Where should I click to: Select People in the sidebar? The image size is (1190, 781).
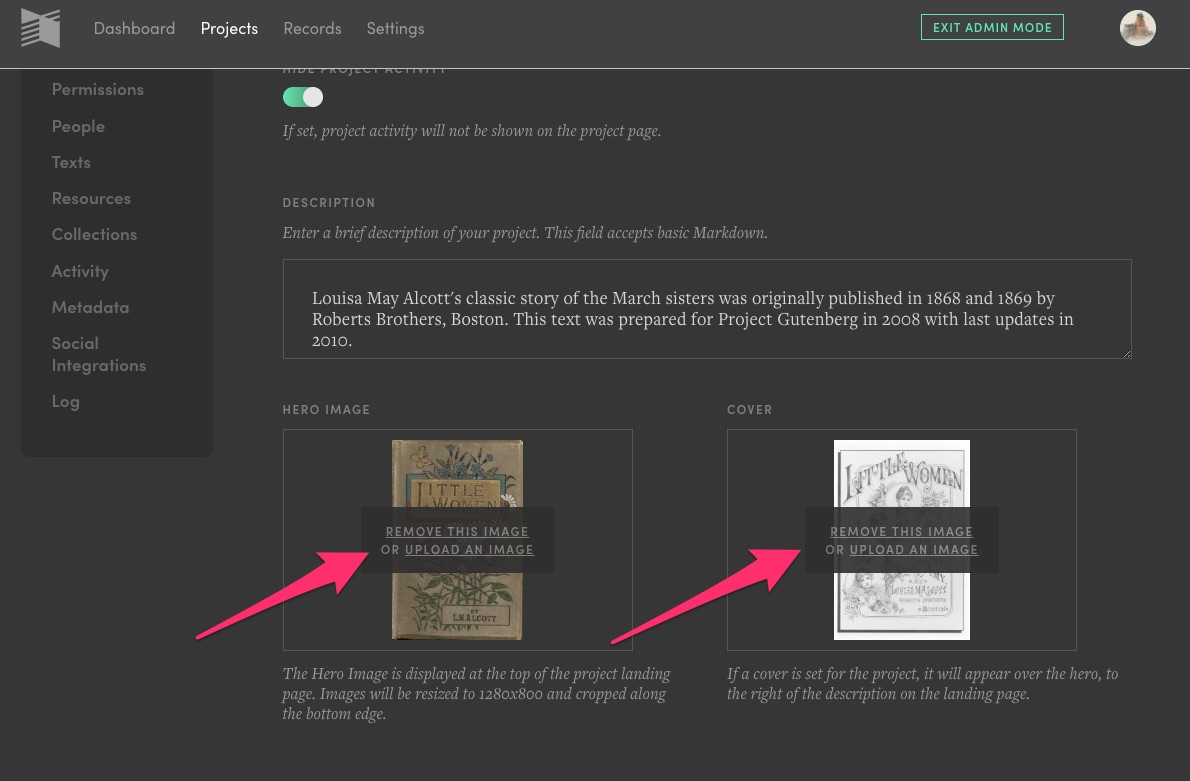pyautogui.click(x=78, y=126)
